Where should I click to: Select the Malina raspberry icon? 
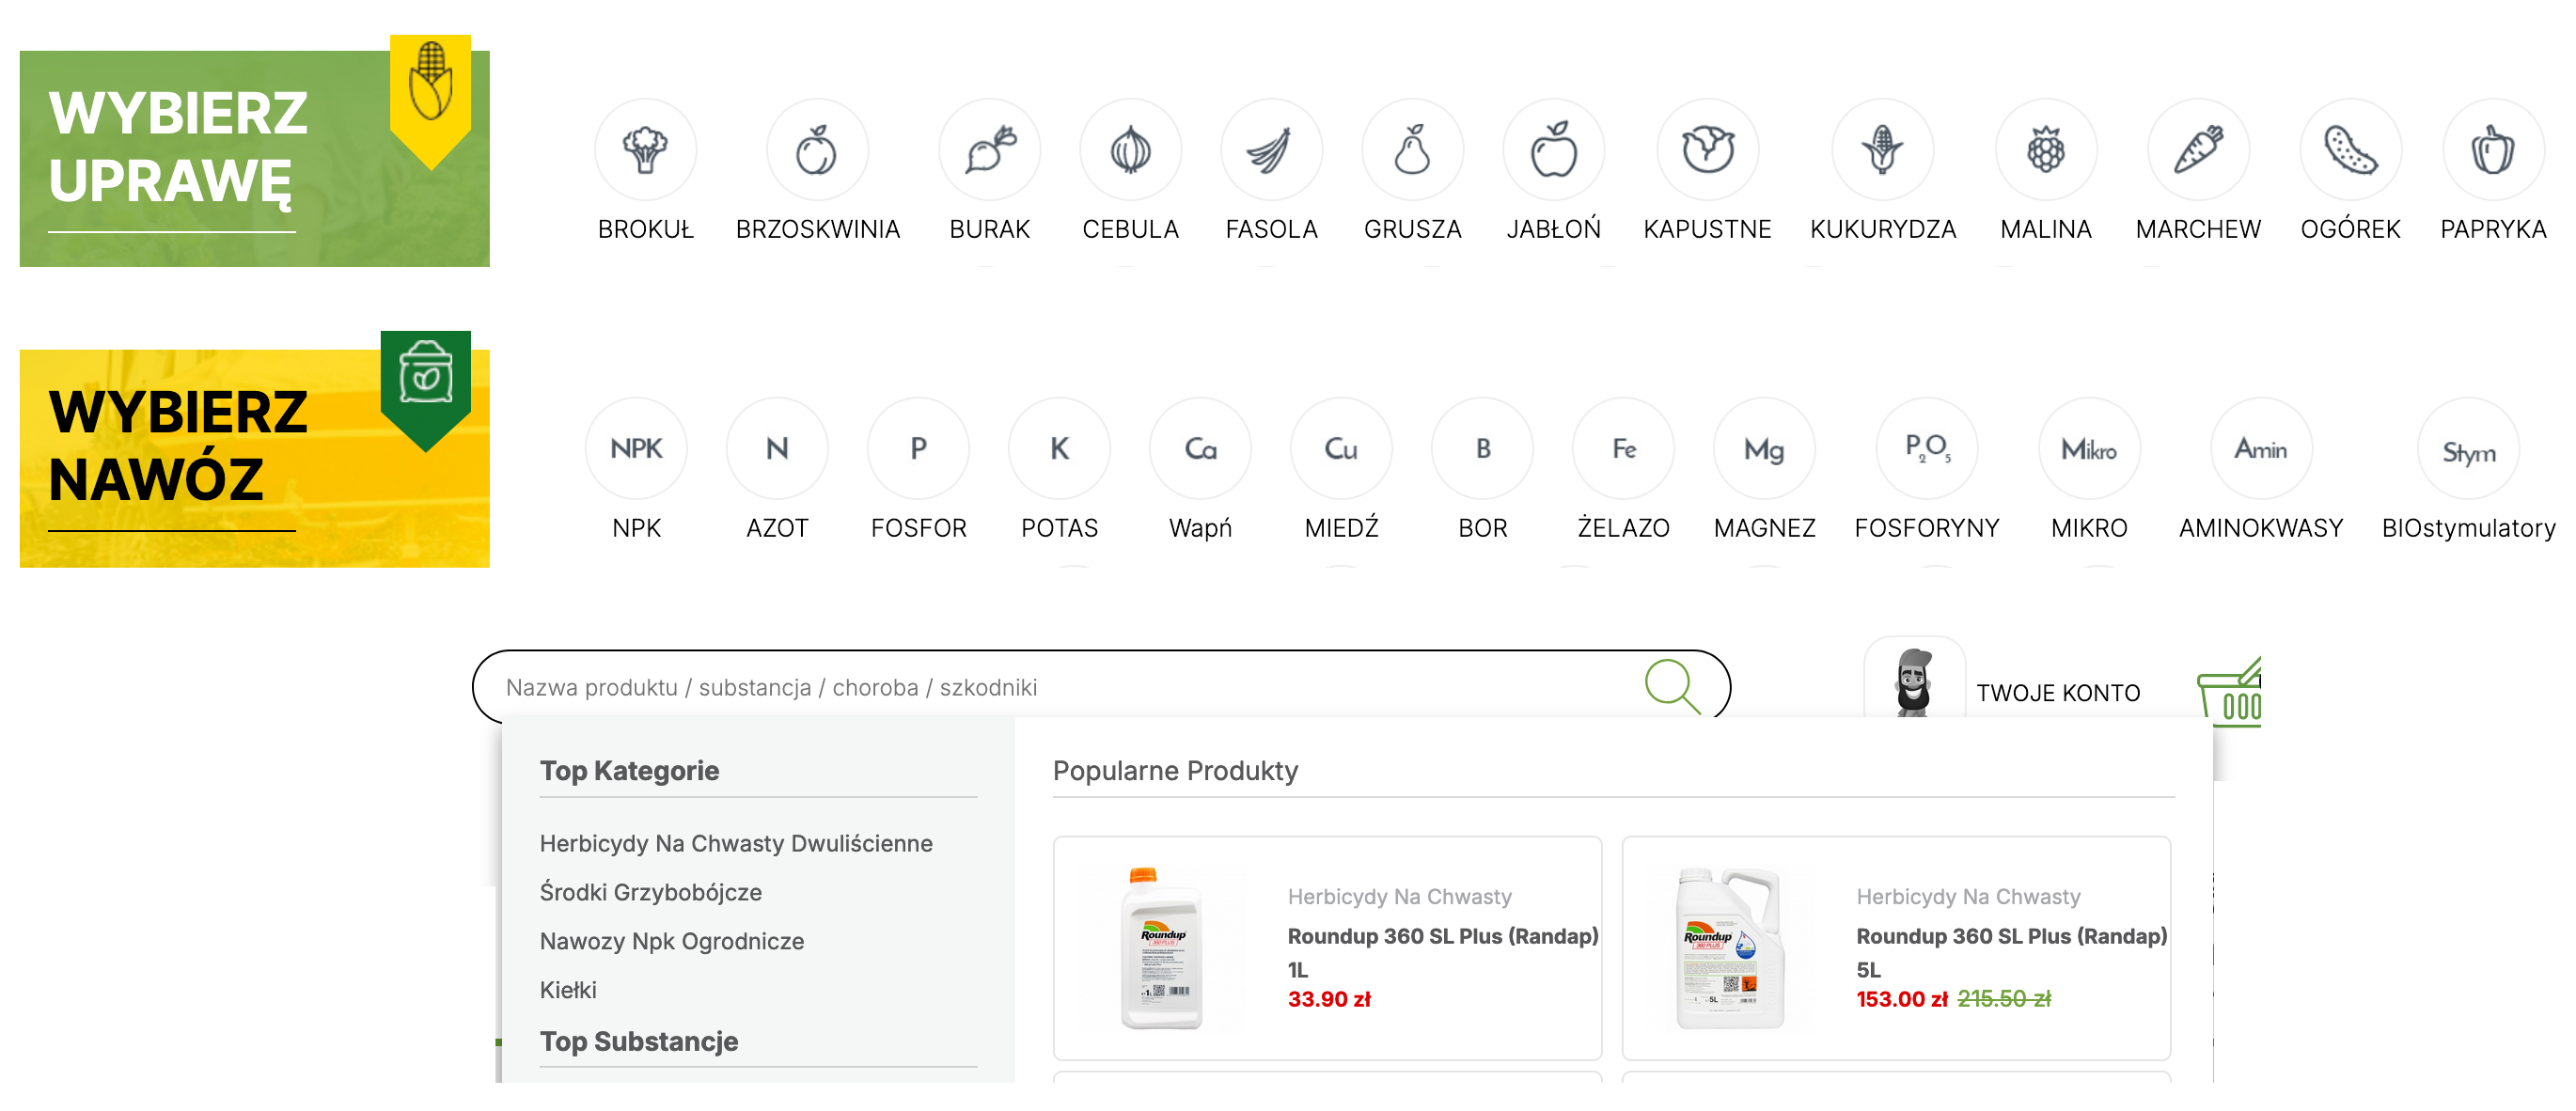(2046, 151)
